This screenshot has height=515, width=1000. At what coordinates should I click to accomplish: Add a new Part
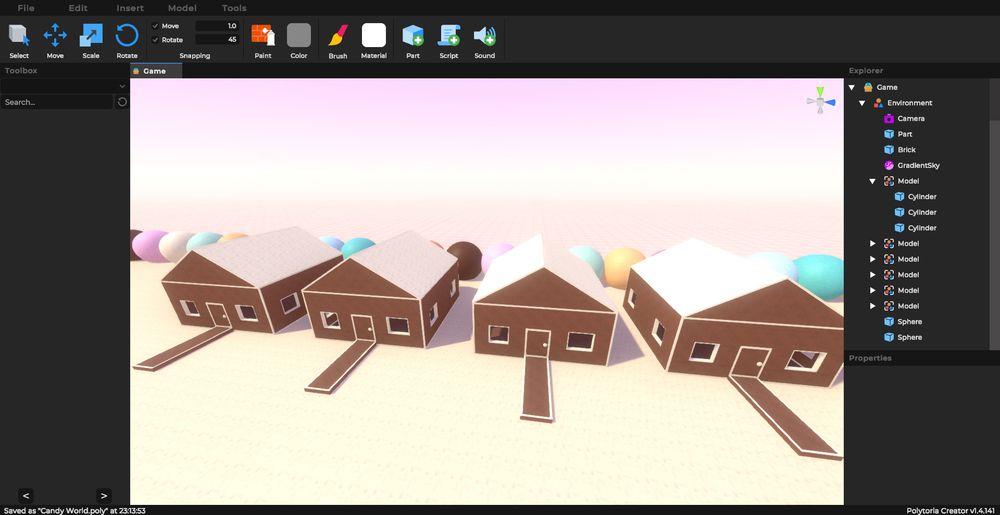pyautogui.click(x=413, y=41)
